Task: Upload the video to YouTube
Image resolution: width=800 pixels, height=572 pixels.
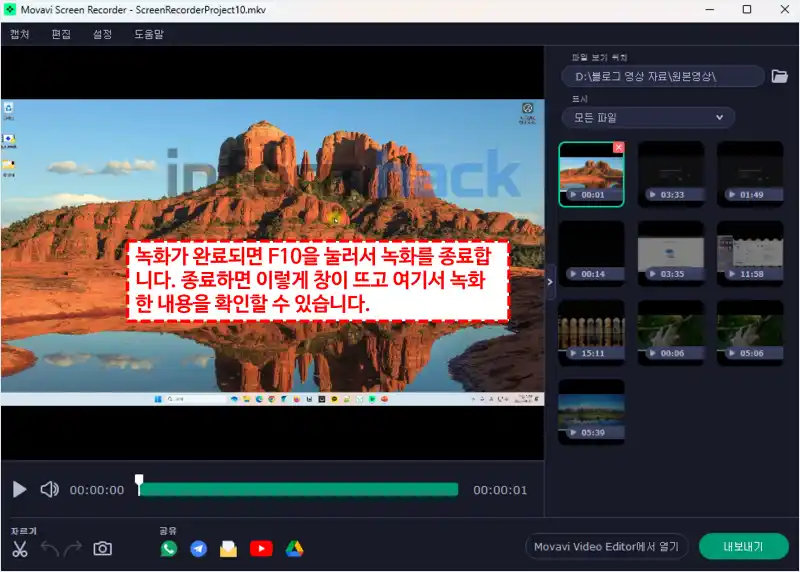Action: point(261,549)
